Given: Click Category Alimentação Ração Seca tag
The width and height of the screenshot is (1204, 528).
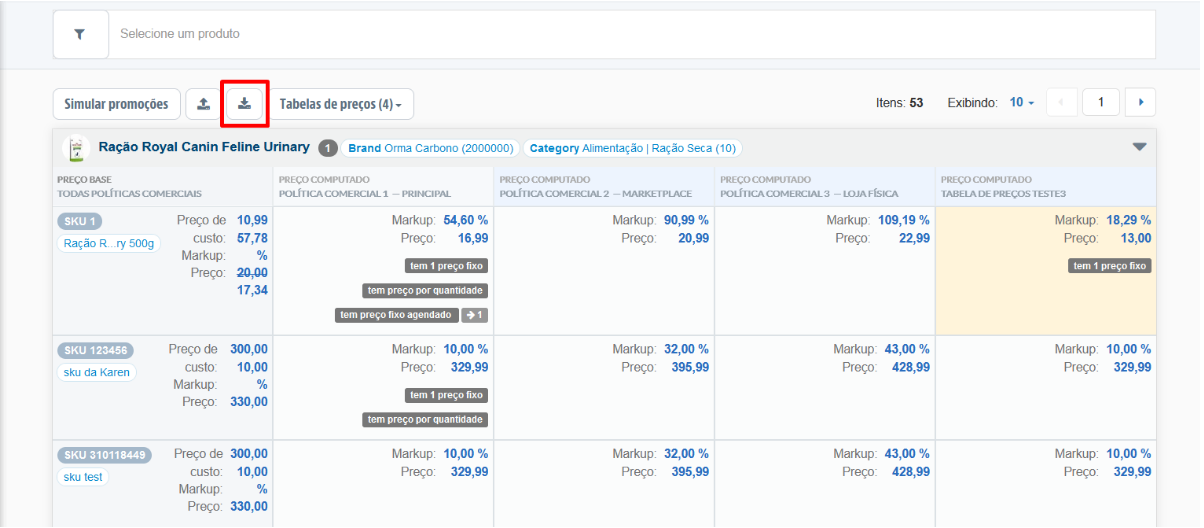Looking at the screenshot, I should tap(632, 148).
